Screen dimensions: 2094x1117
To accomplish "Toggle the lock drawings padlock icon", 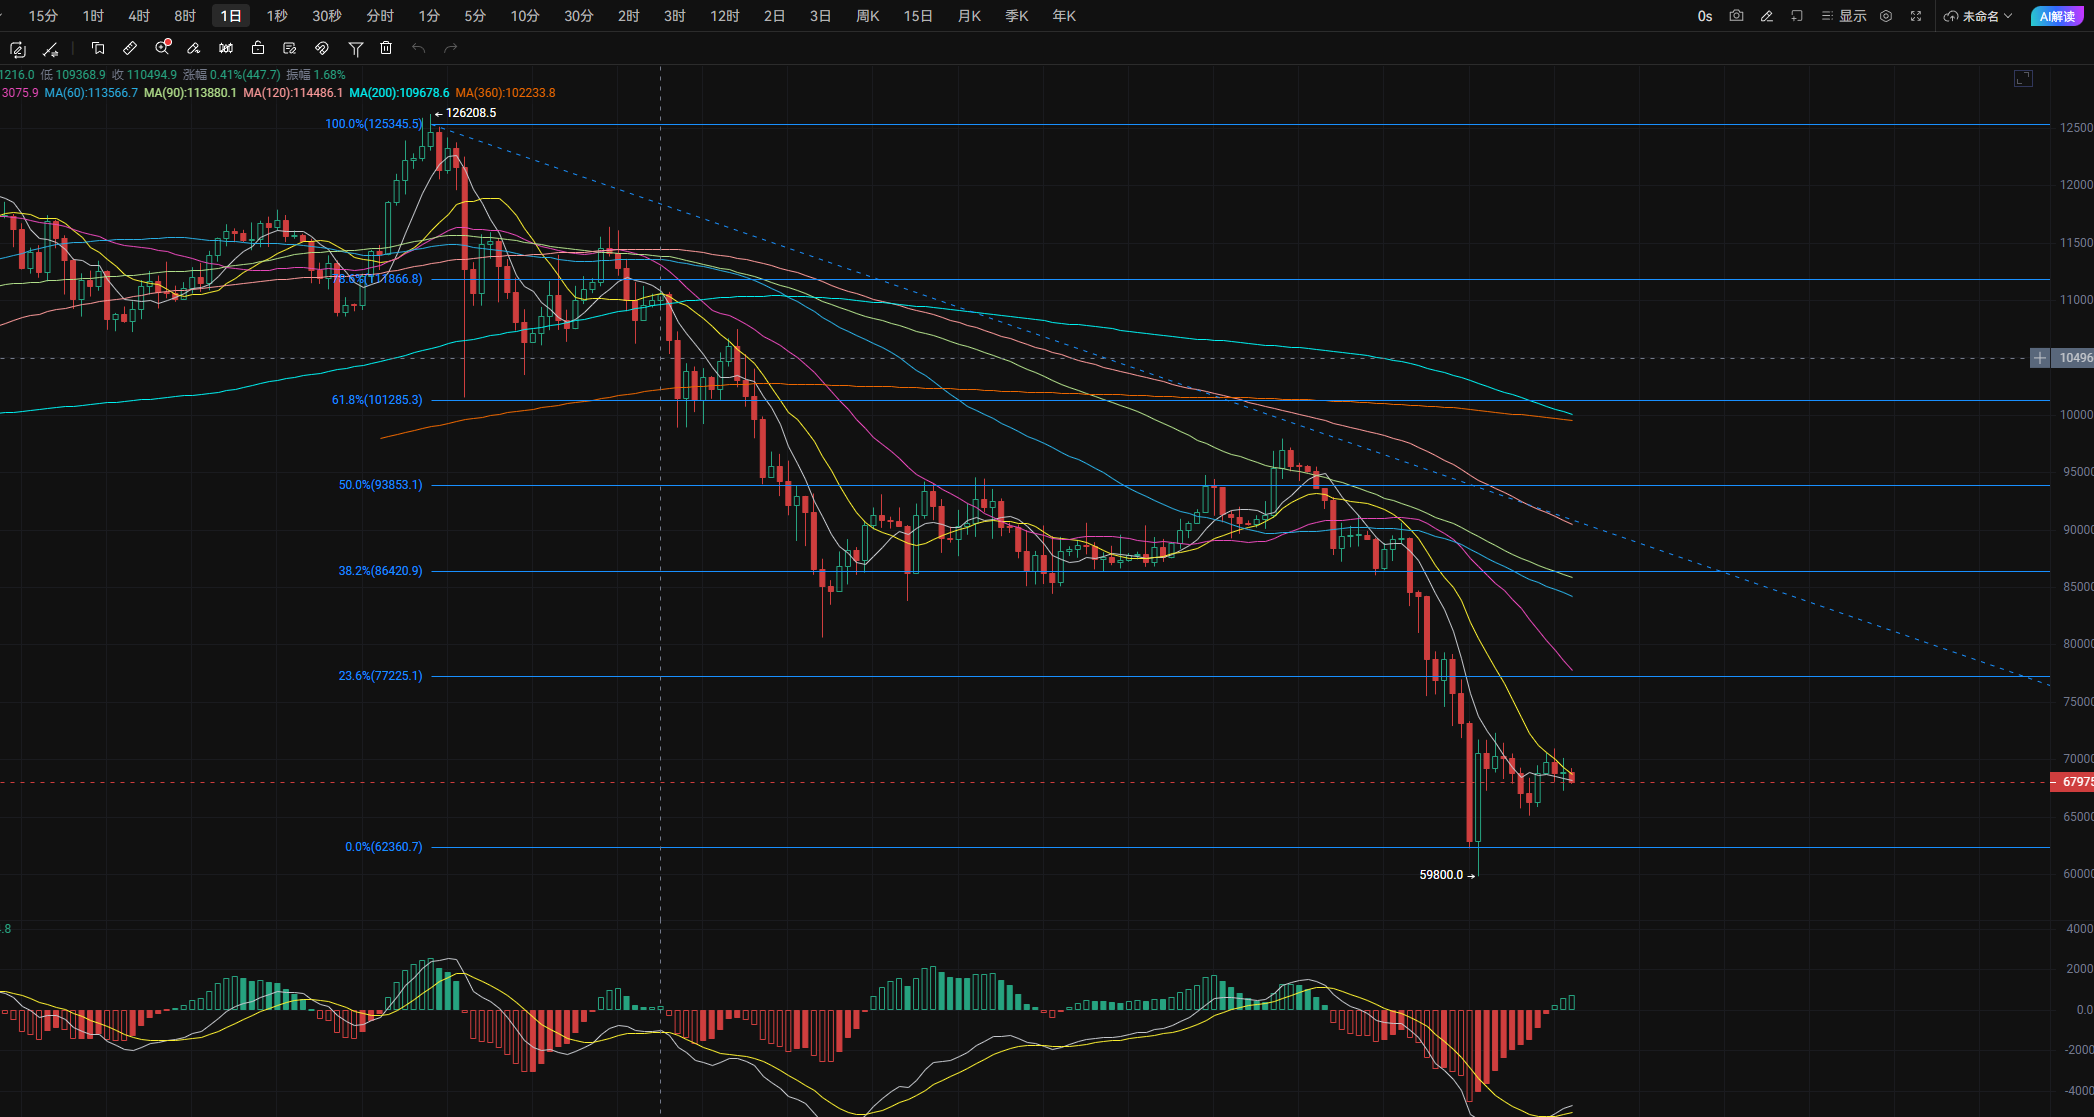I will [x=258, y=48].
